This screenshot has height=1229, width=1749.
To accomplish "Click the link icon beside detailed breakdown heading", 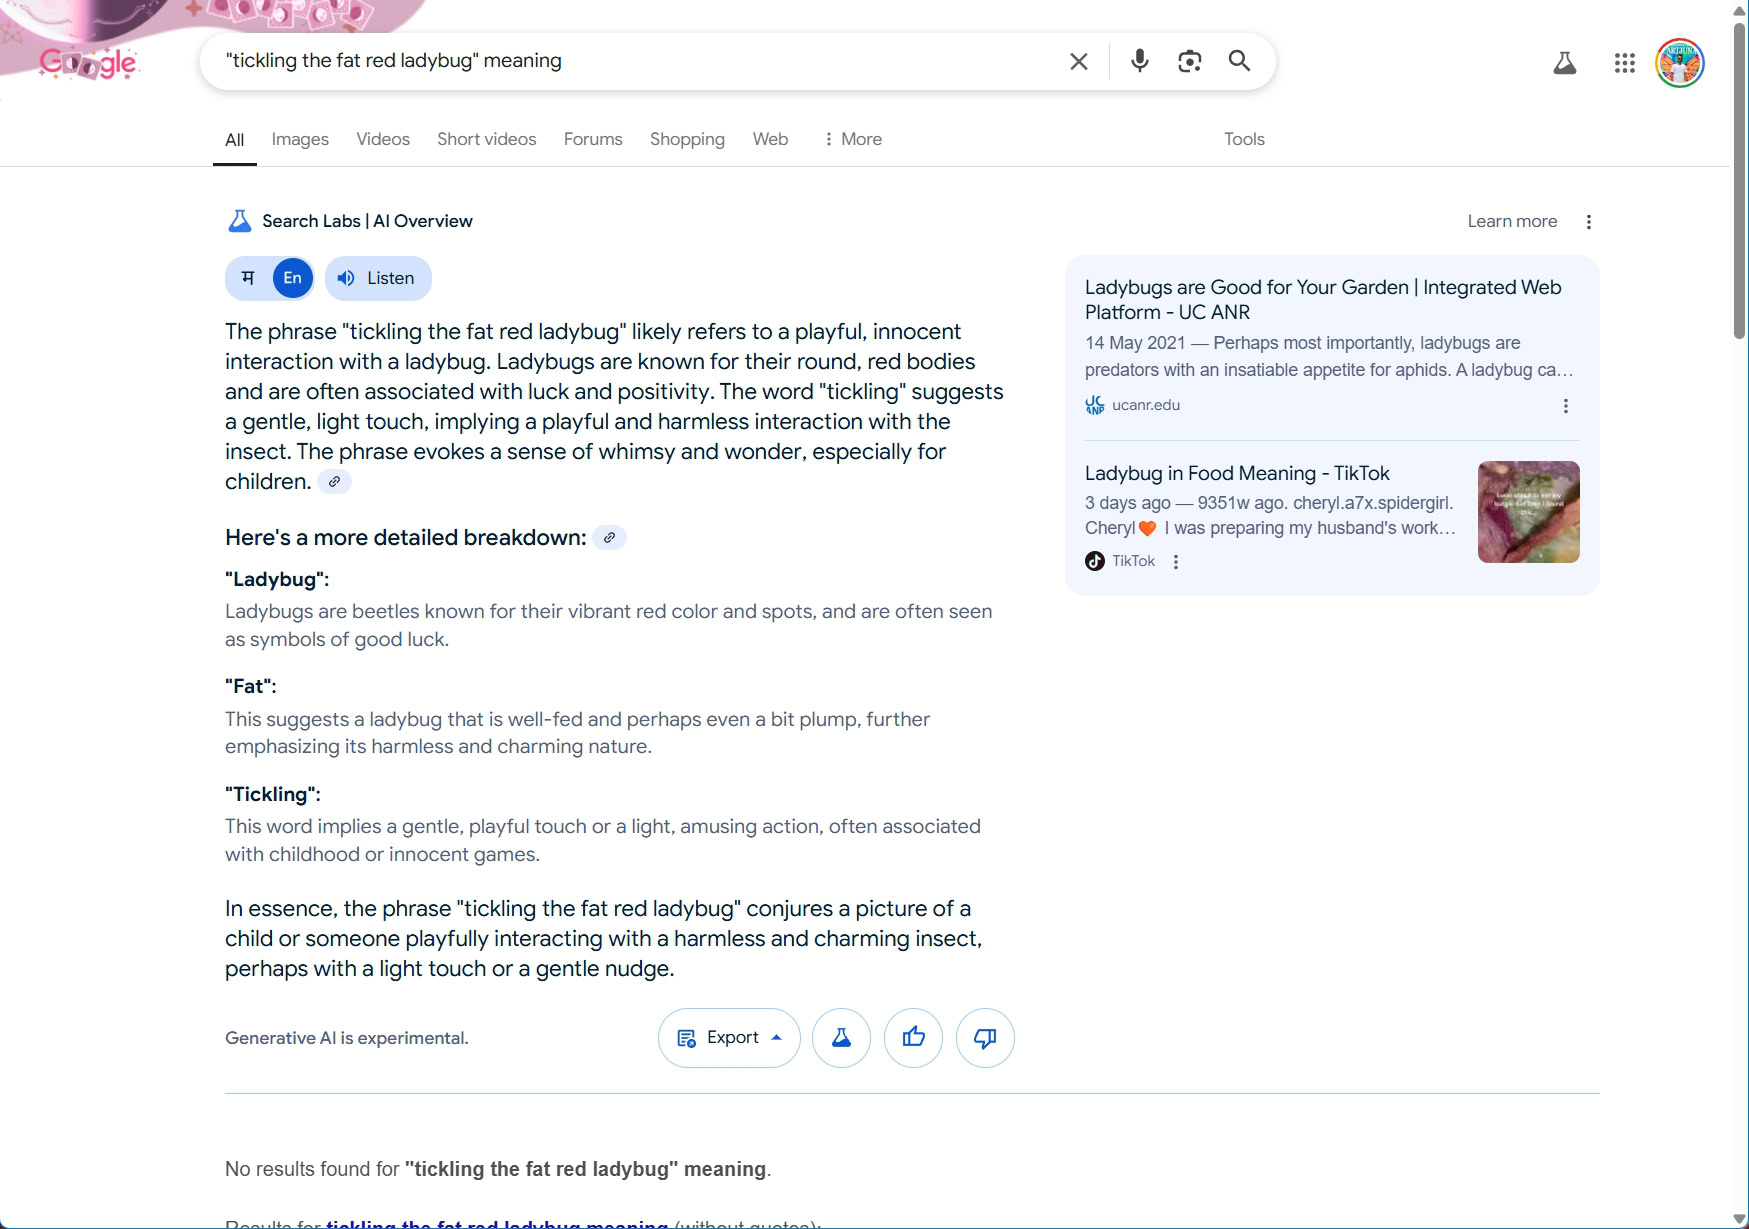I will tap(610, 538).
